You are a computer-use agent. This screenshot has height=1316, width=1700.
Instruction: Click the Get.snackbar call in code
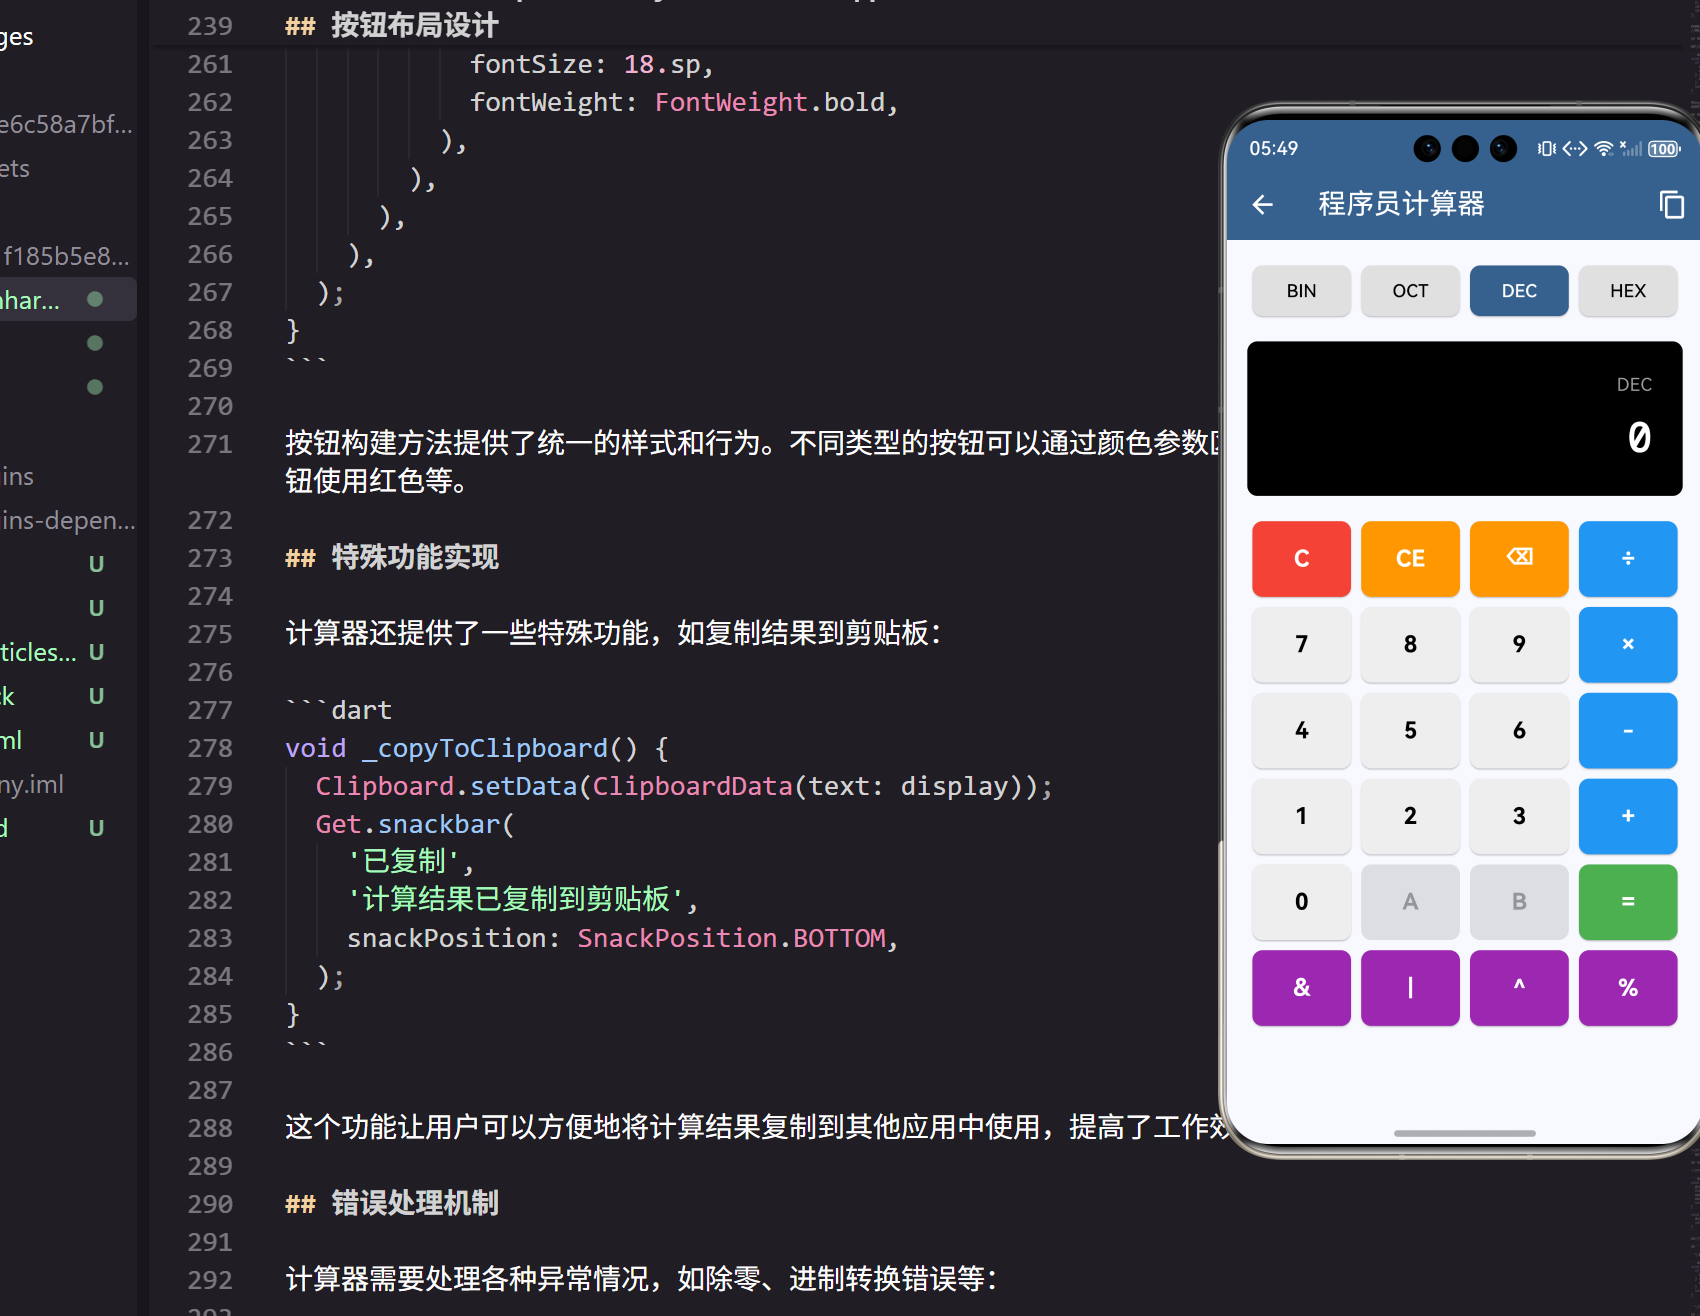[x=415, y=824]
